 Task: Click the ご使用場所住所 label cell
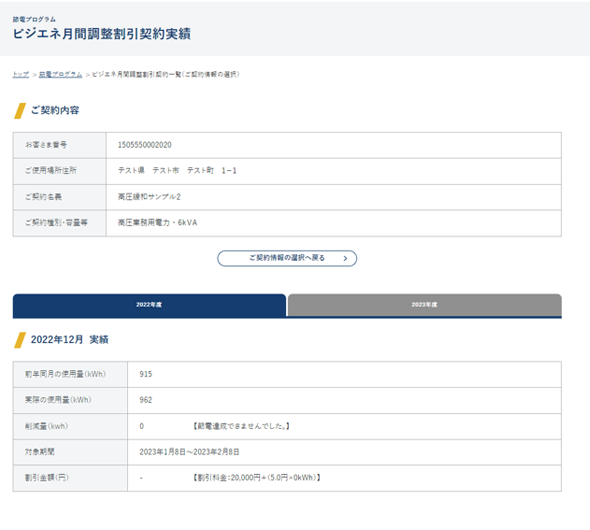tap(59, 171)
